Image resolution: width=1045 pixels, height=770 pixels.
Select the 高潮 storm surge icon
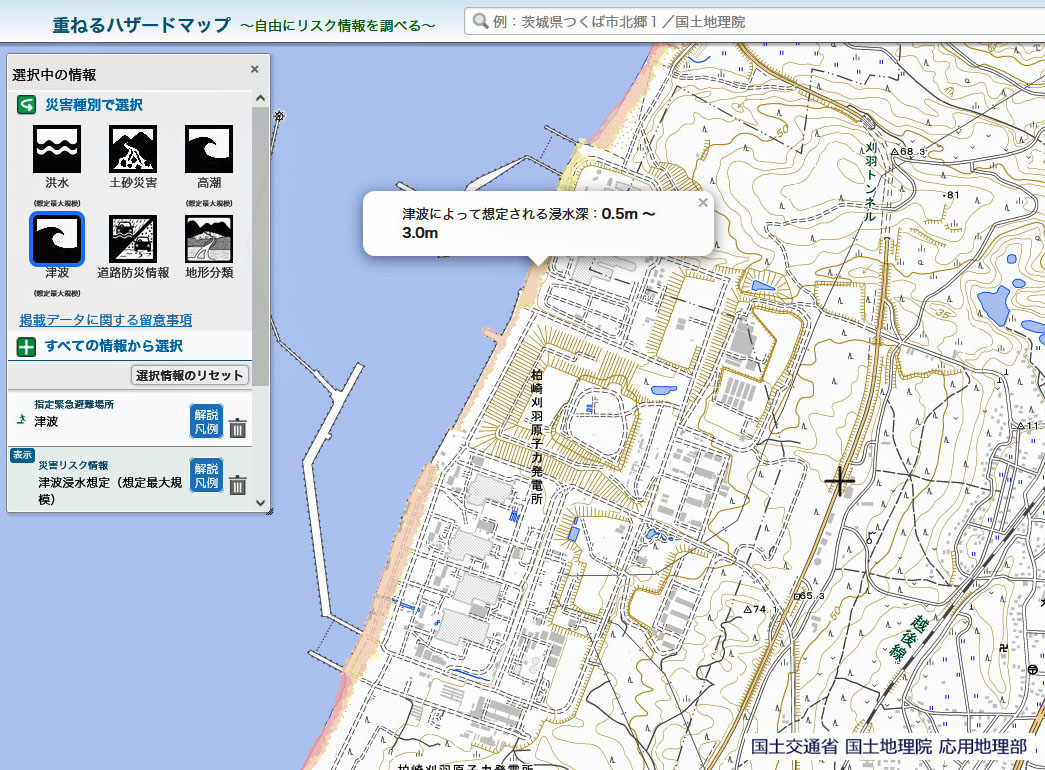pyautogui.click(x=209, y=149)
